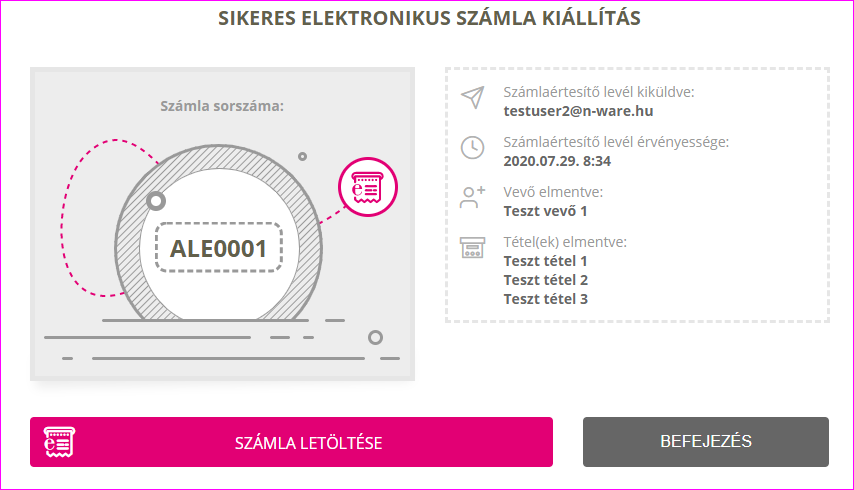Image resolution: width=854 pixels, height=490 pixels.
Task: Select item Teszt tétel 2
Action: pos(546,280)
